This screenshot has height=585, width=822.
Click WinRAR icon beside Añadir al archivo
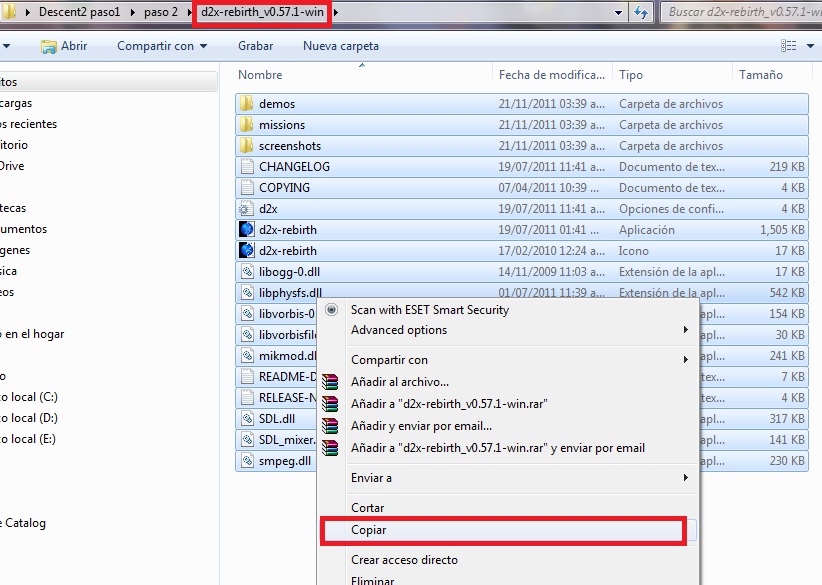[330, 382]
